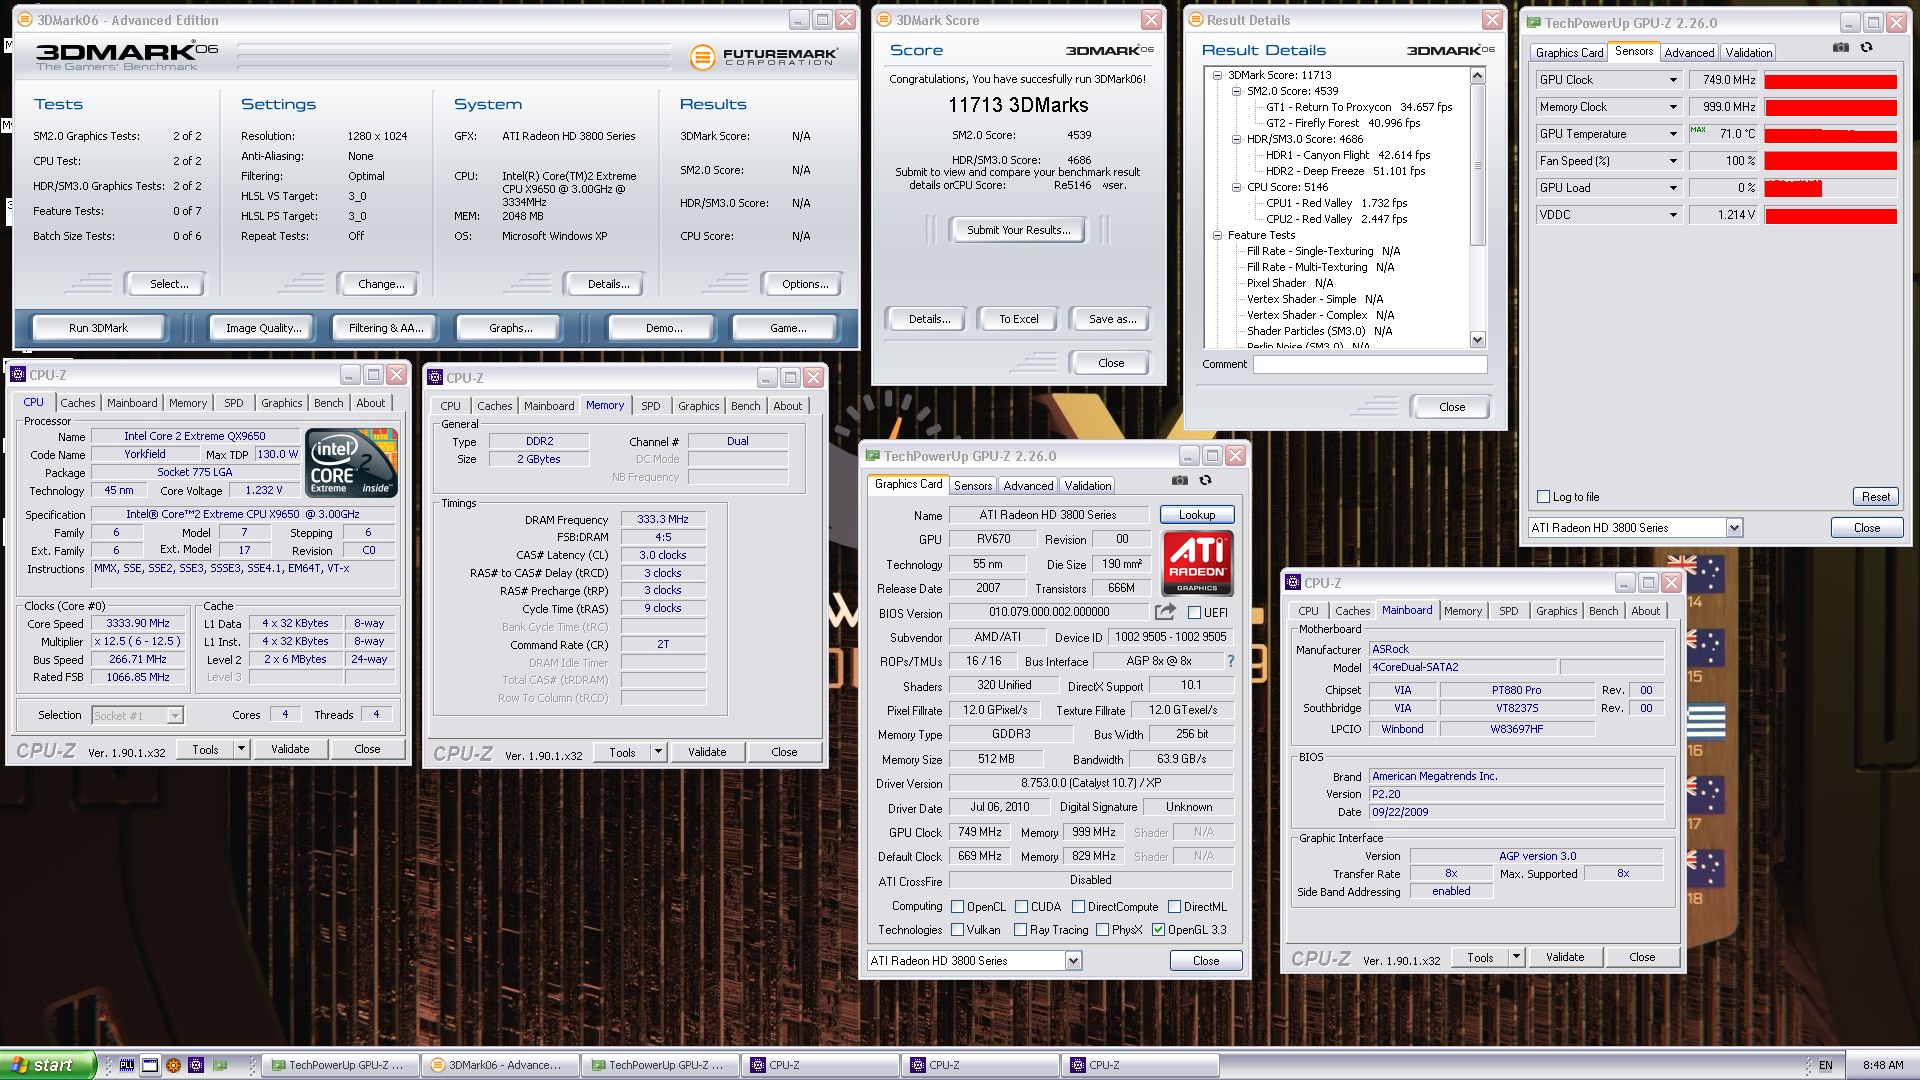Click the Intel Core 2 Extreme logo
The width and height of the screenshot is (1920, 1080).
click(x=352, y=462)
